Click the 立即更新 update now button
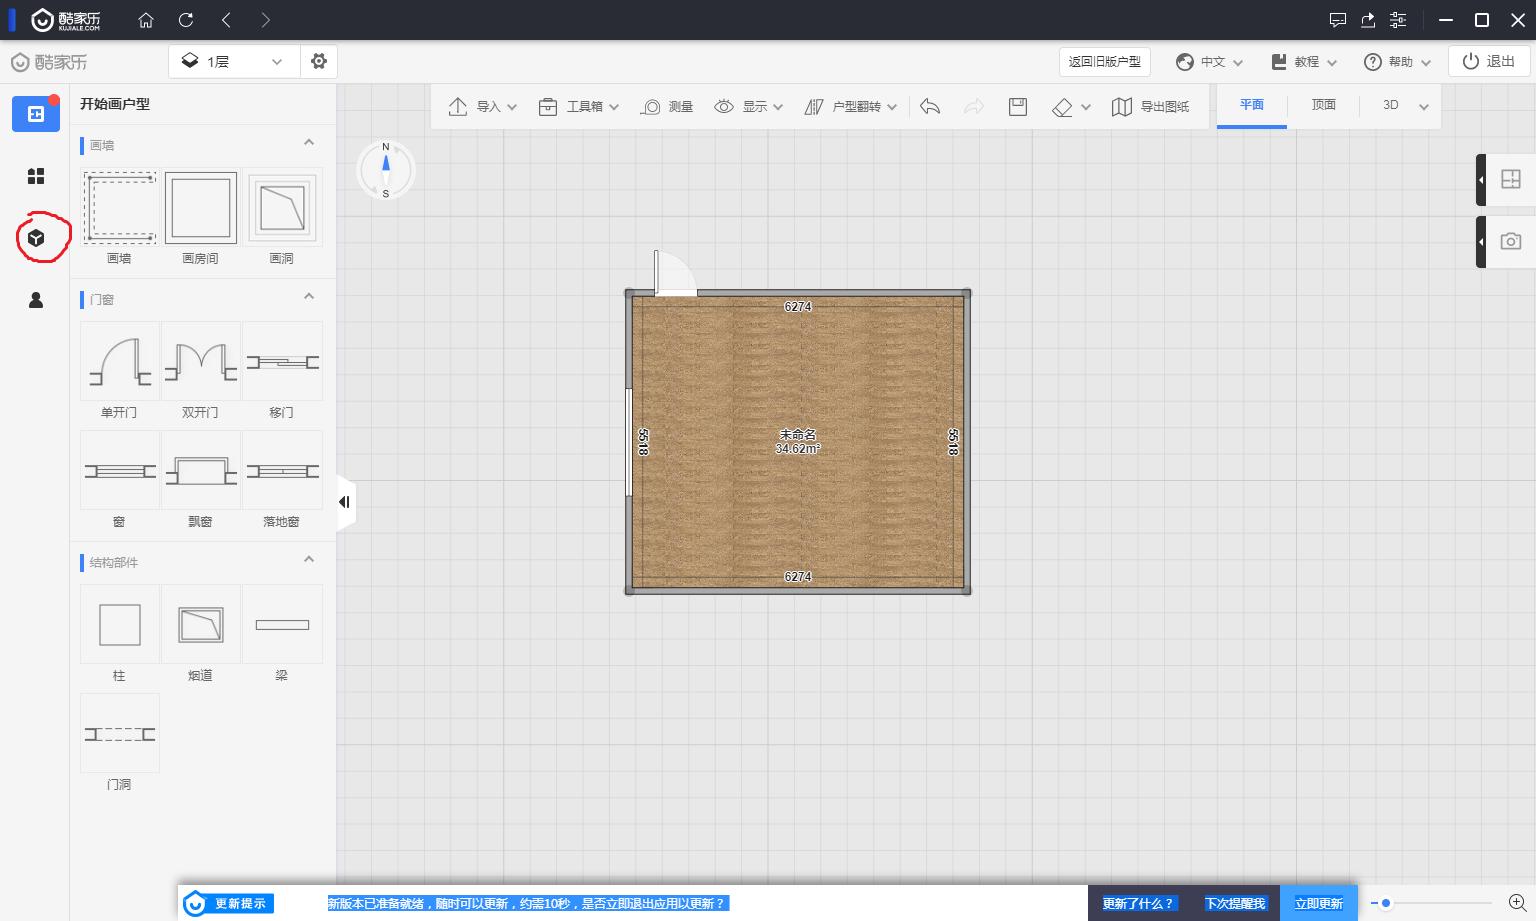Screen dimensions: 1536x921 tap(1318, 903)
